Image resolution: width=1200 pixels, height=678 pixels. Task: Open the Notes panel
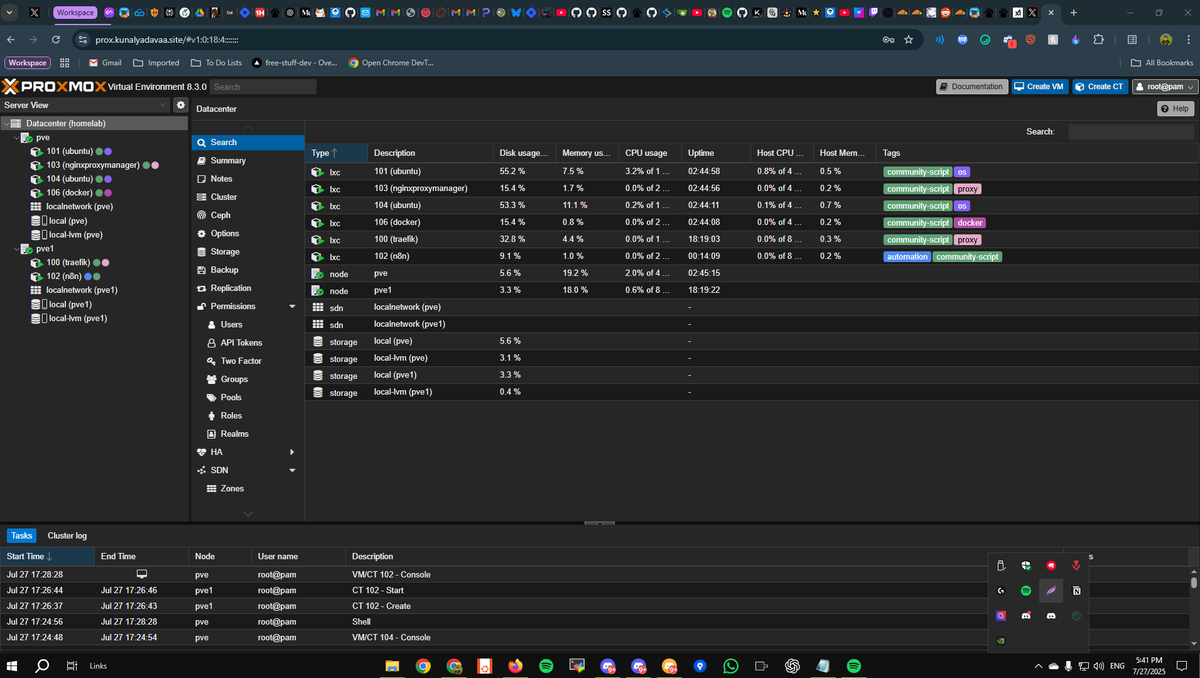(248, 179)
